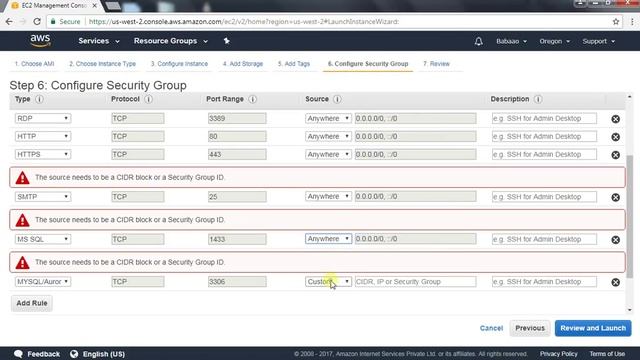Select step 6 Configure Security Group tab
This screenshot has height=360, width=640.
click(368, 64)
